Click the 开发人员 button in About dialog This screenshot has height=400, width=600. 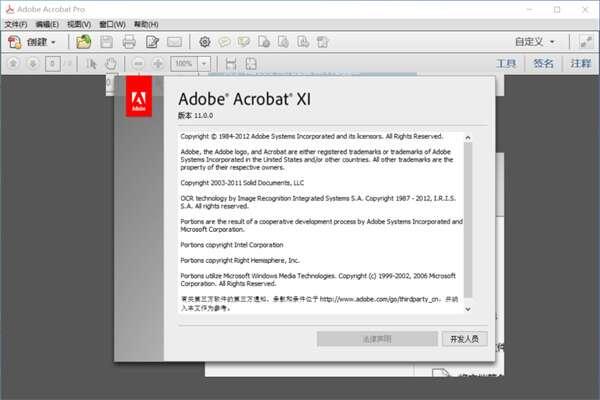pyautogui.click(x=465, y=339)
